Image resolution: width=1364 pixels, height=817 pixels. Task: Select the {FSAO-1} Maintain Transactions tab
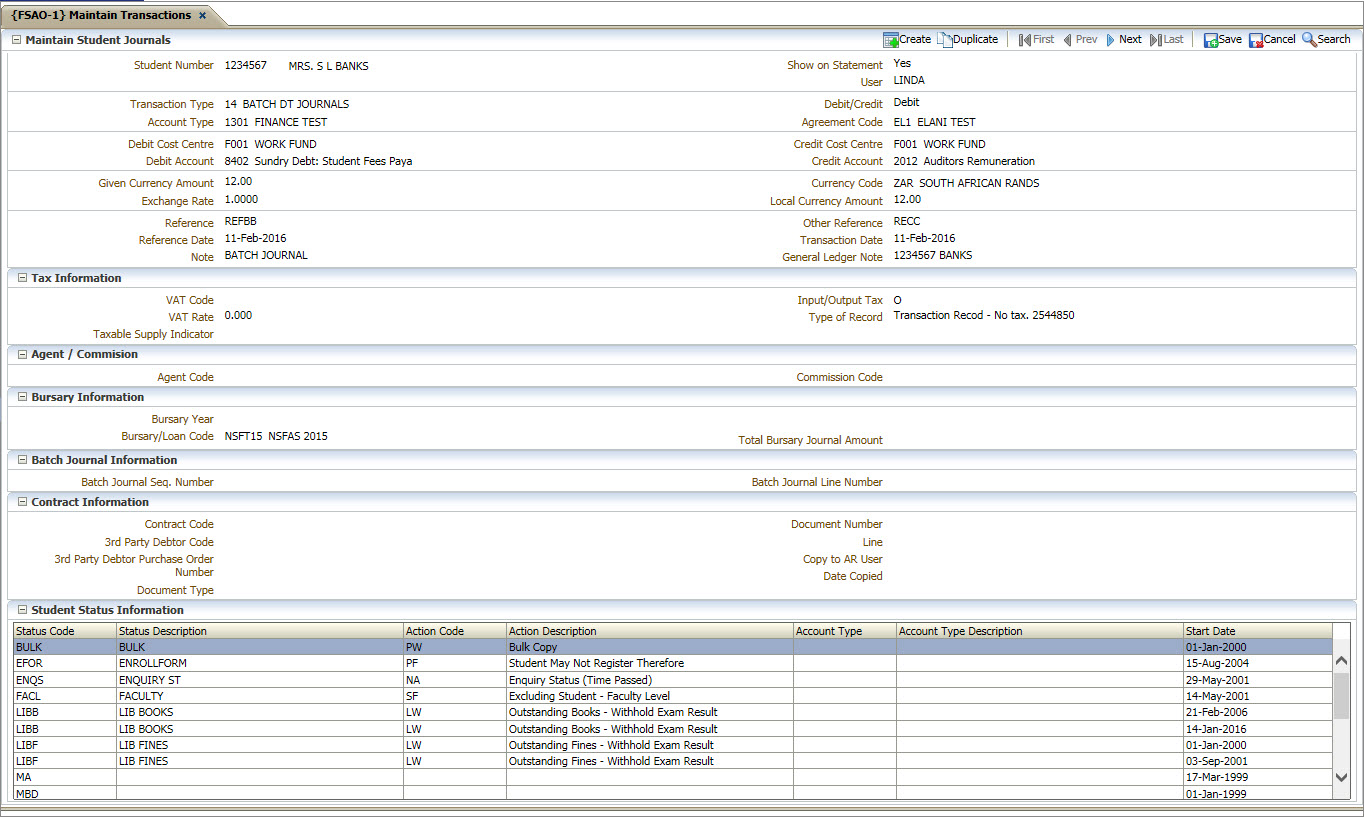100,15
